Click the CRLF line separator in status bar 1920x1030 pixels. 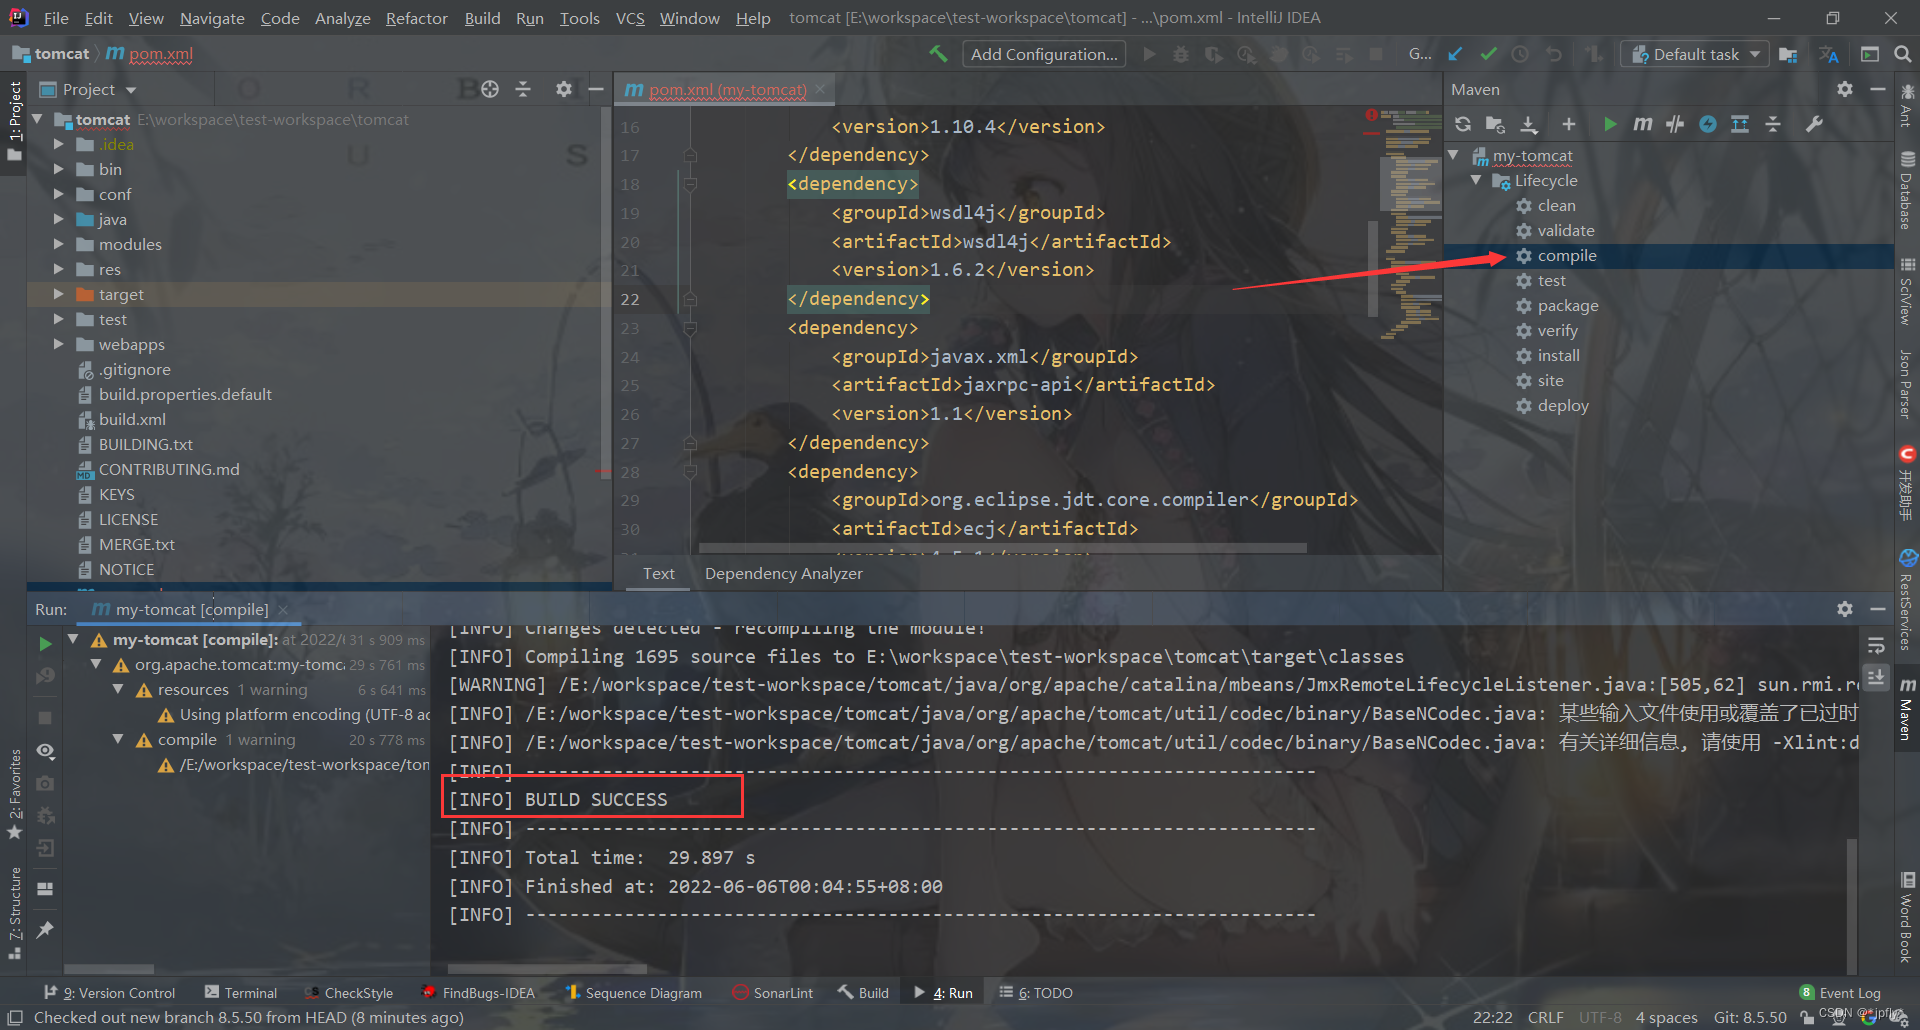(x=1545, y=1017)
